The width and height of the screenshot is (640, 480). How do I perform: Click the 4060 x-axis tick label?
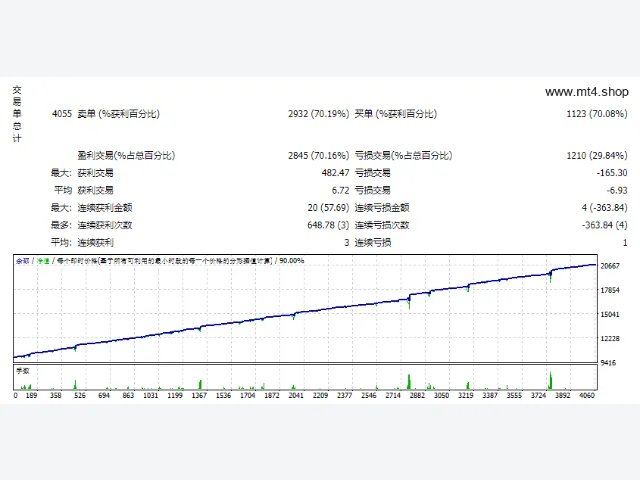click(587, 396)
